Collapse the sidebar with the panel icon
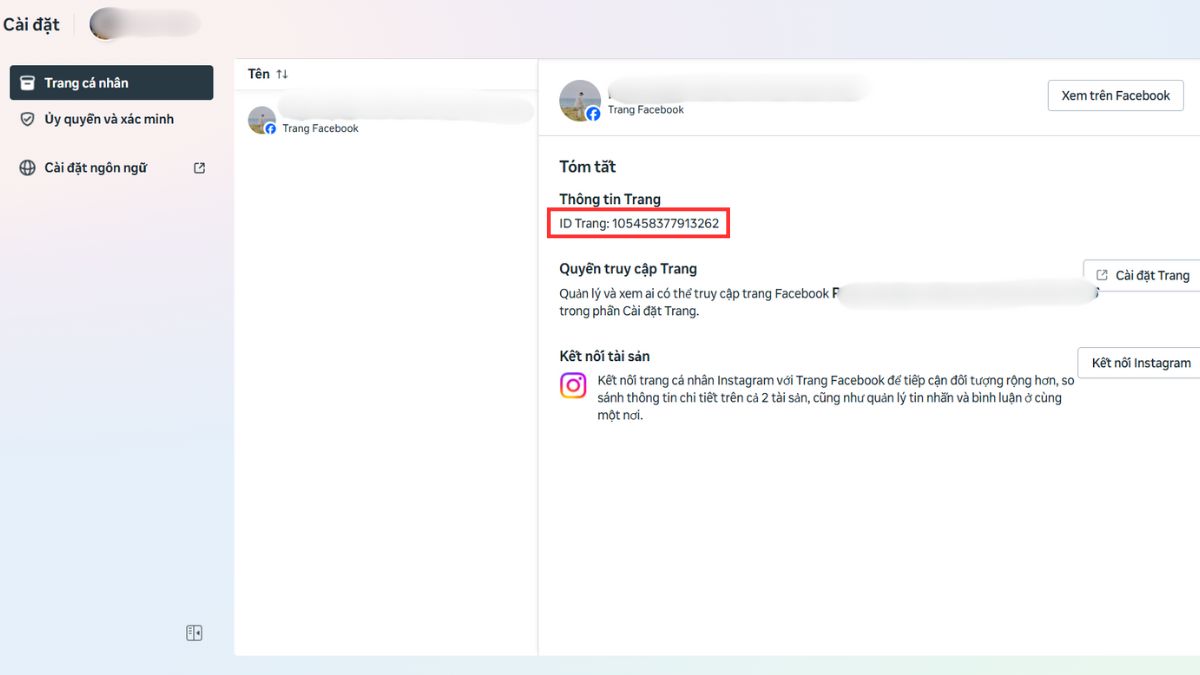This screenshot has width=1200, height=675. 194,633
